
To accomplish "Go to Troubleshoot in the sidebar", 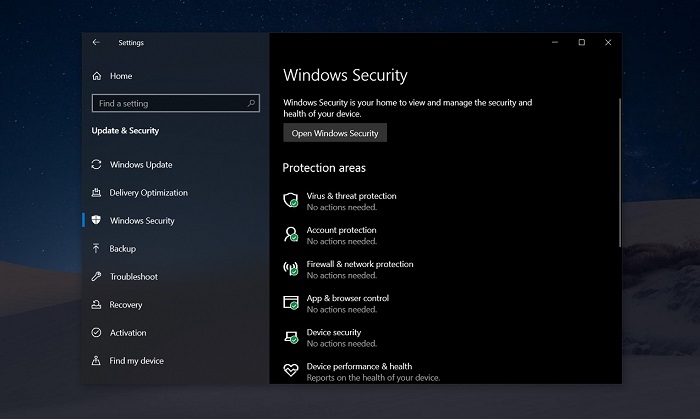I will (133, 277).
